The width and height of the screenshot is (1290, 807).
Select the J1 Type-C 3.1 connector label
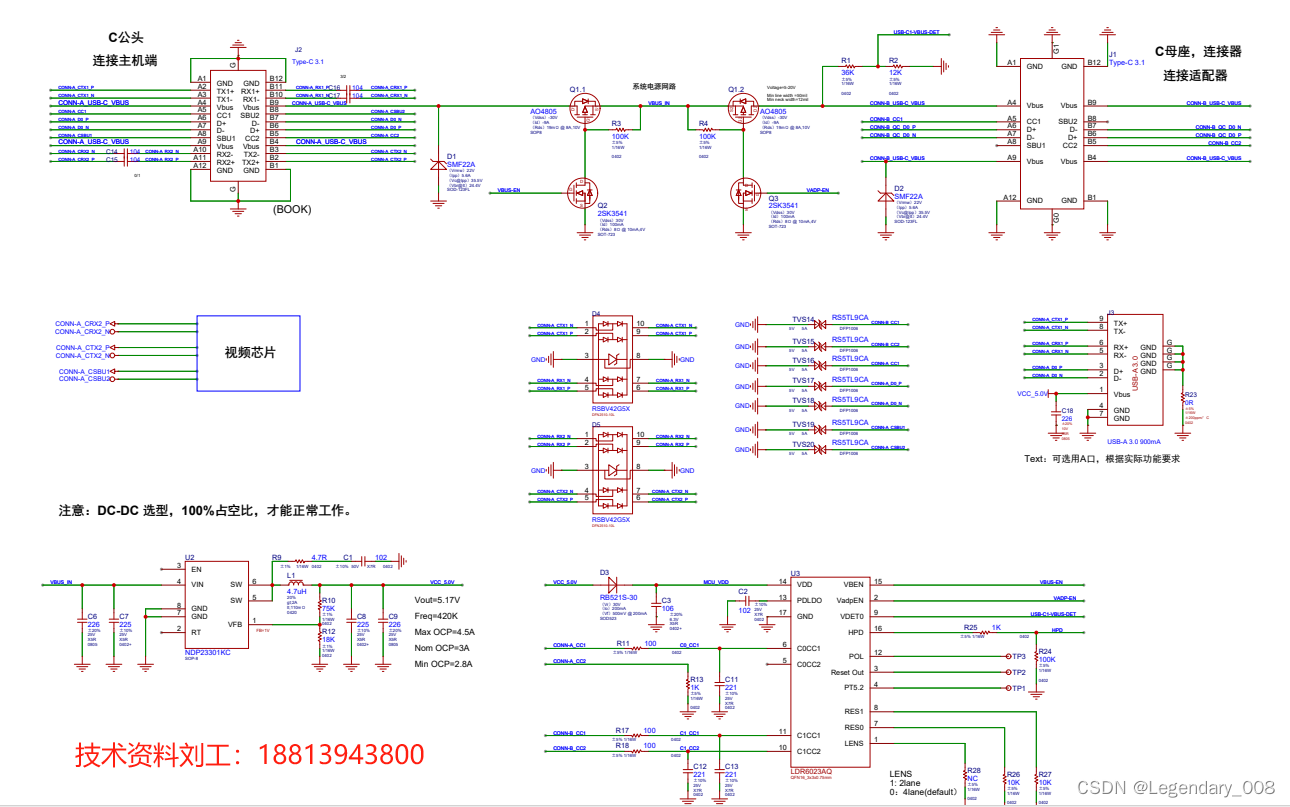(1126, 61)
